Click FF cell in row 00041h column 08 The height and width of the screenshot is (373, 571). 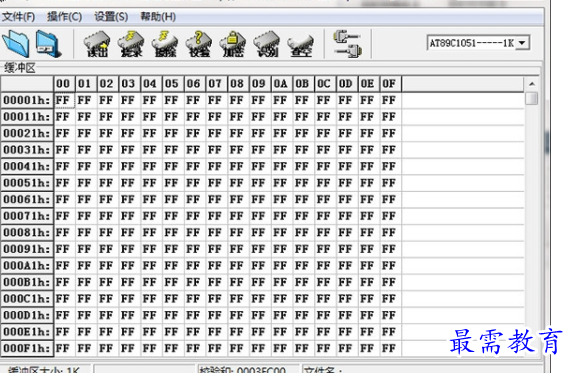tap(239, 166)
